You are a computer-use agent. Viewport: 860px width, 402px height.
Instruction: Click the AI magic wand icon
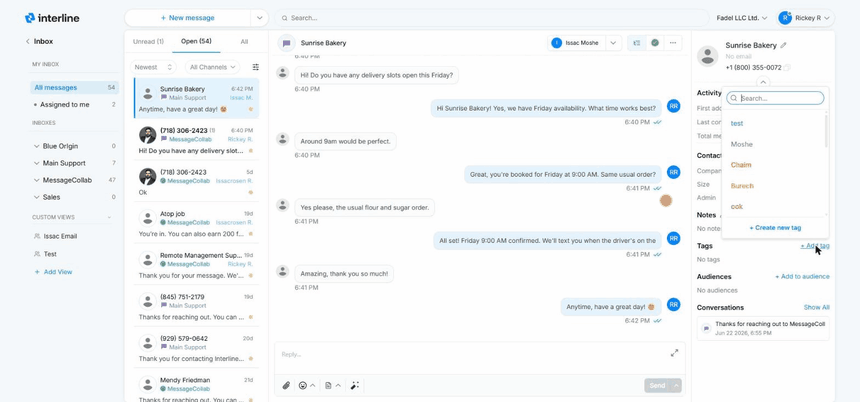pos(355,386)
